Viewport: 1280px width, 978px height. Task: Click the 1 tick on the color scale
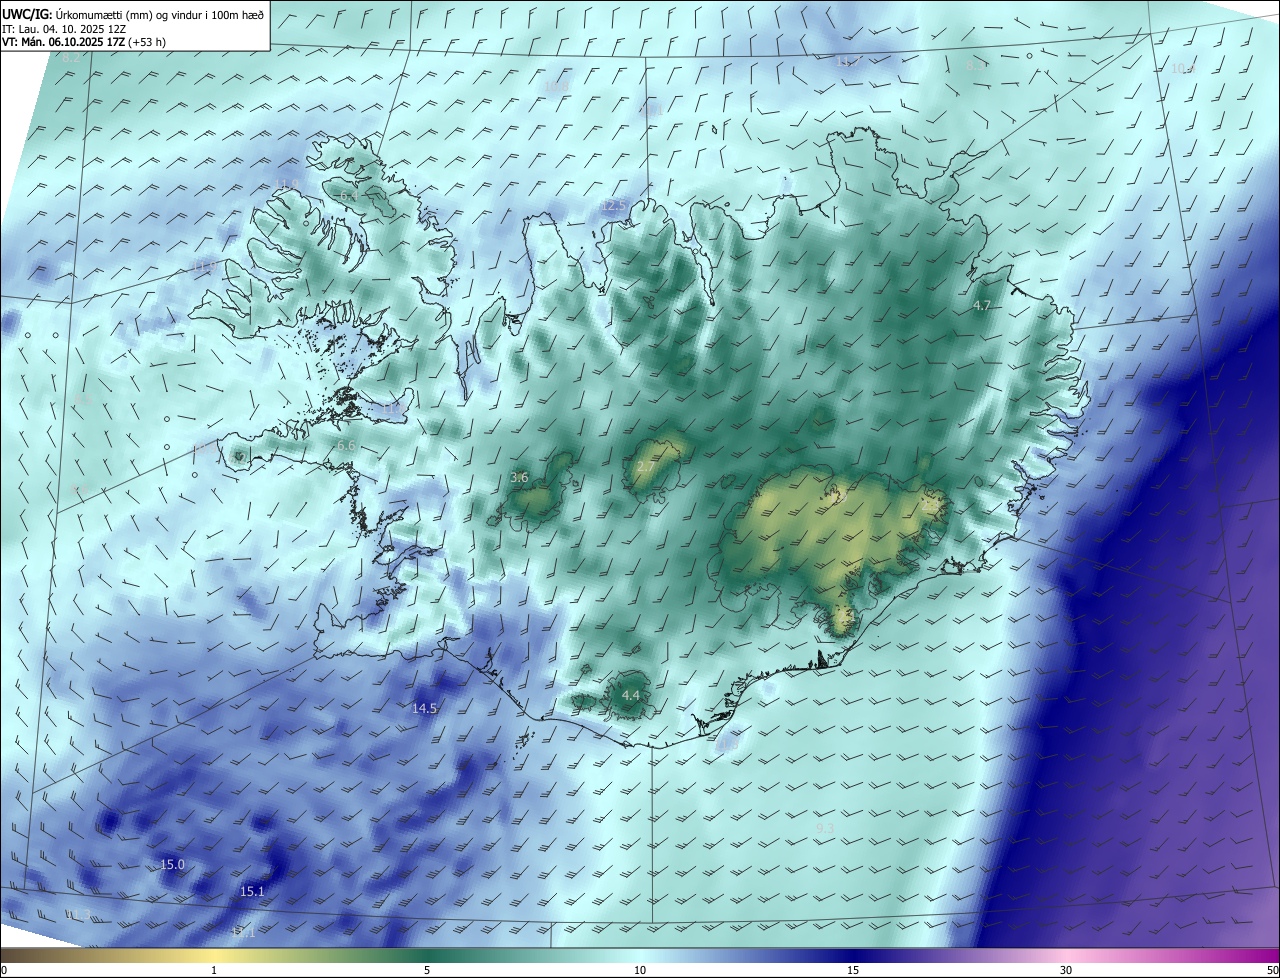point(214,970)
